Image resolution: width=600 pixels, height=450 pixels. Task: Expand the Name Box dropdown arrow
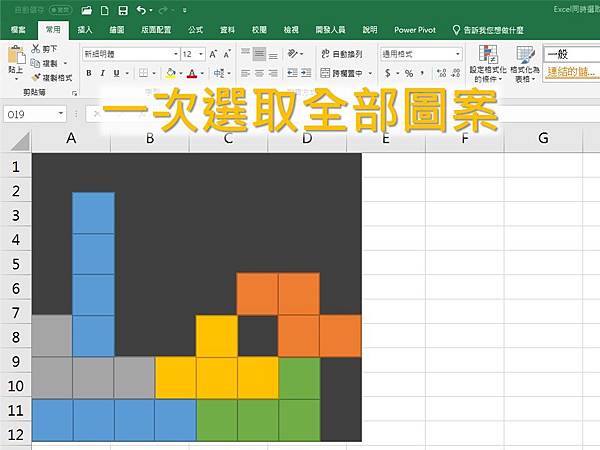[x=60, y=114]
